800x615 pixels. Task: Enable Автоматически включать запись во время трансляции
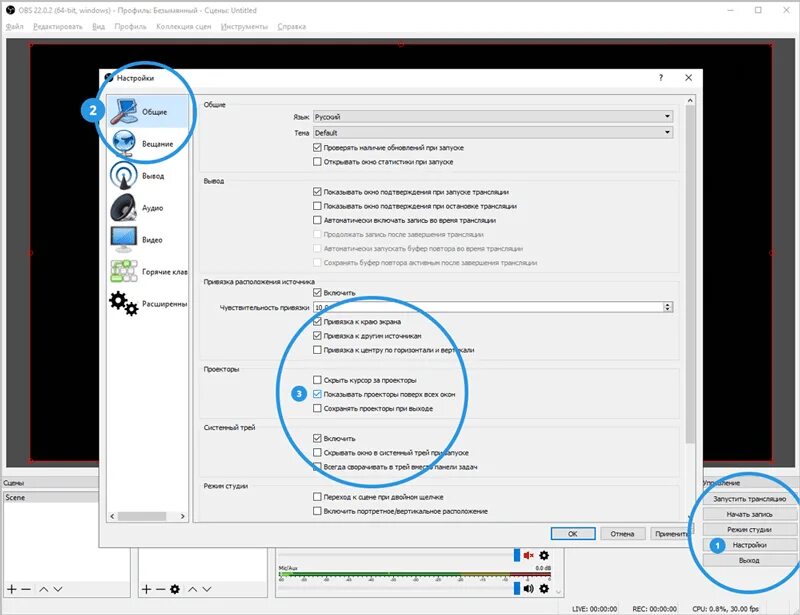pyautogui.click(x=317, y=220)
